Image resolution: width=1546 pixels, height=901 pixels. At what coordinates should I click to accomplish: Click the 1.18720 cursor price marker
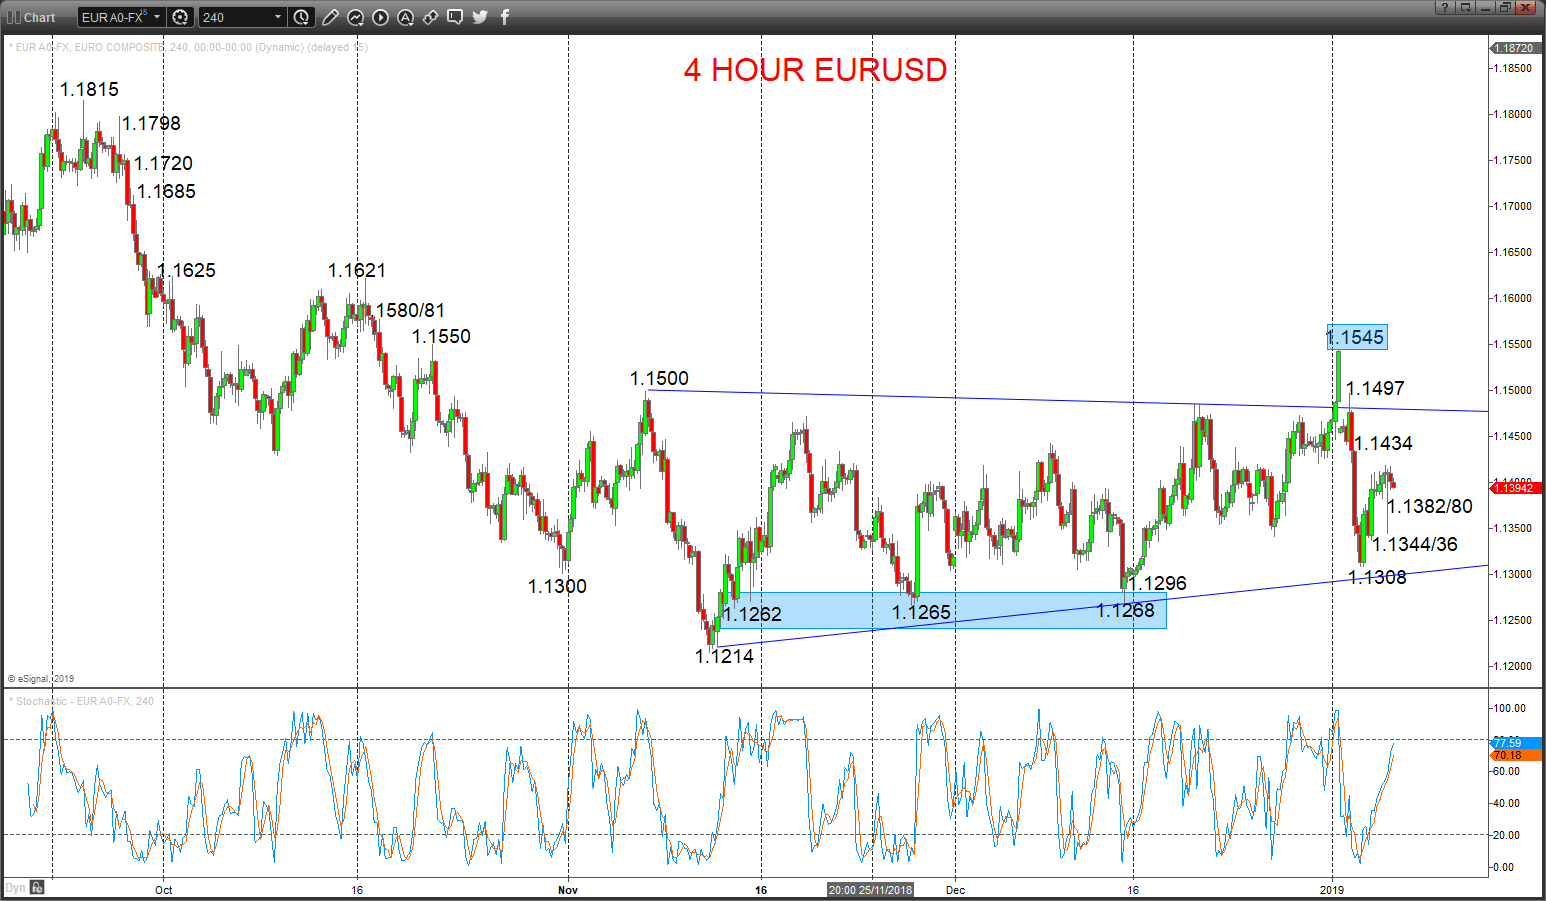pyautogui.click(x=1514, y=48)
